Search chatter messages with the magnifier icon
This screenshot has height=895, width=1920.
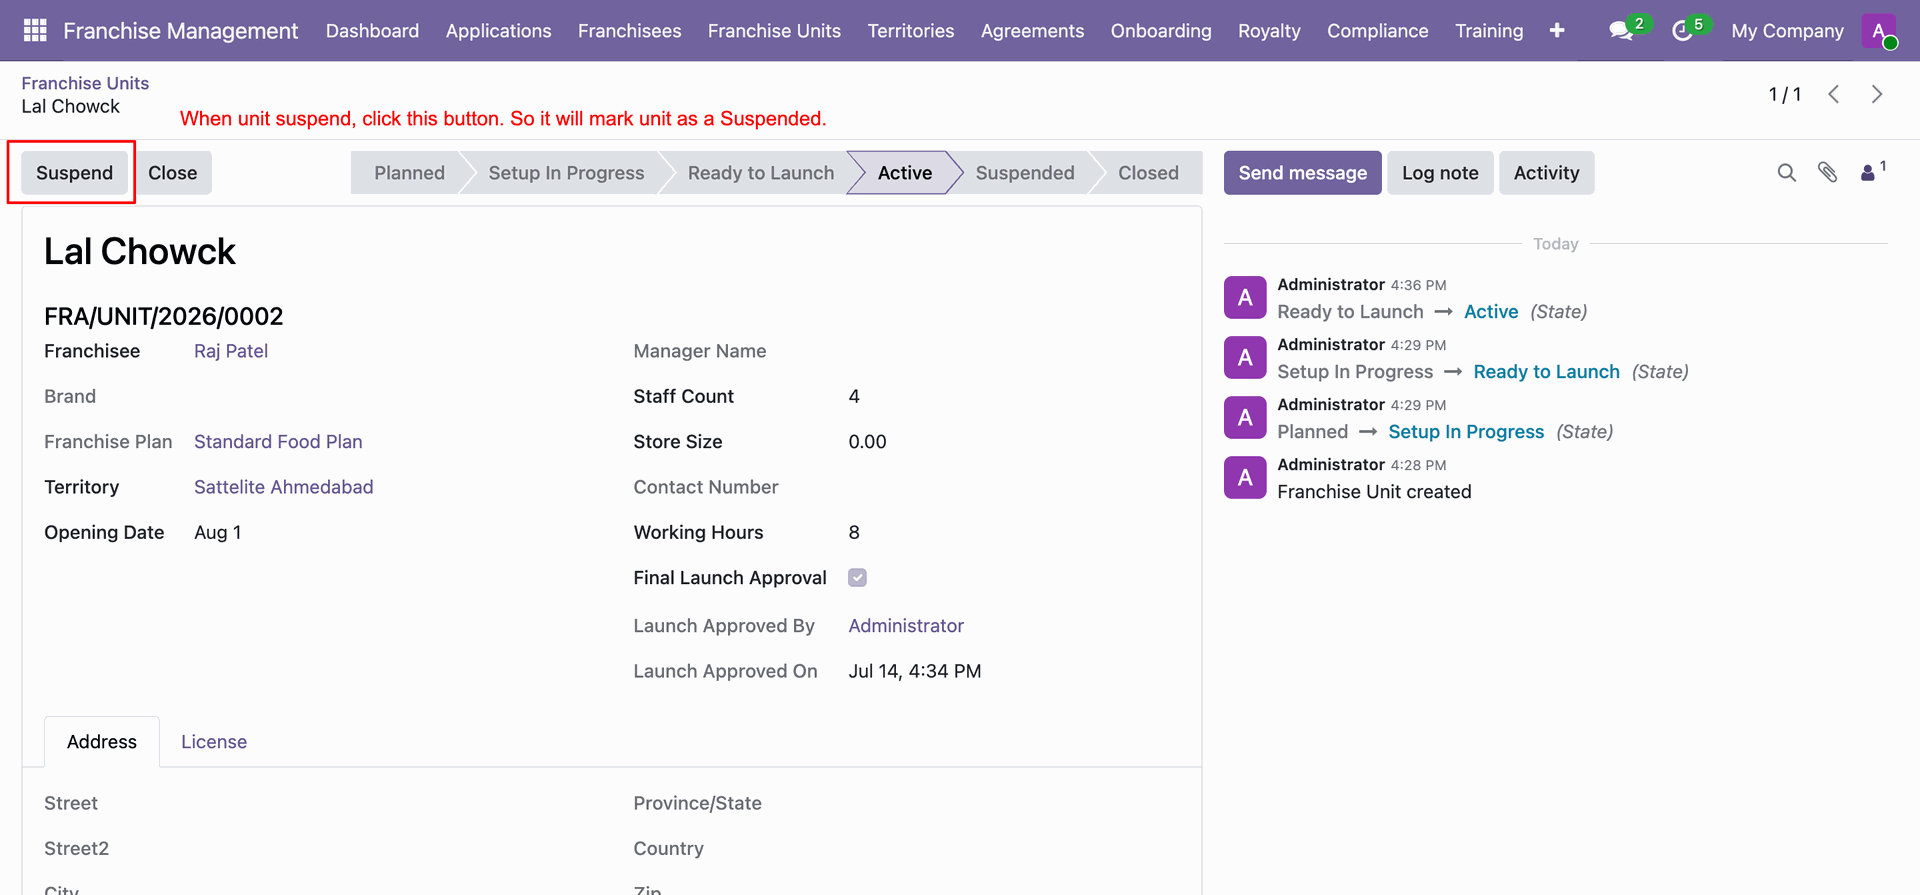tap(1787, 173)
